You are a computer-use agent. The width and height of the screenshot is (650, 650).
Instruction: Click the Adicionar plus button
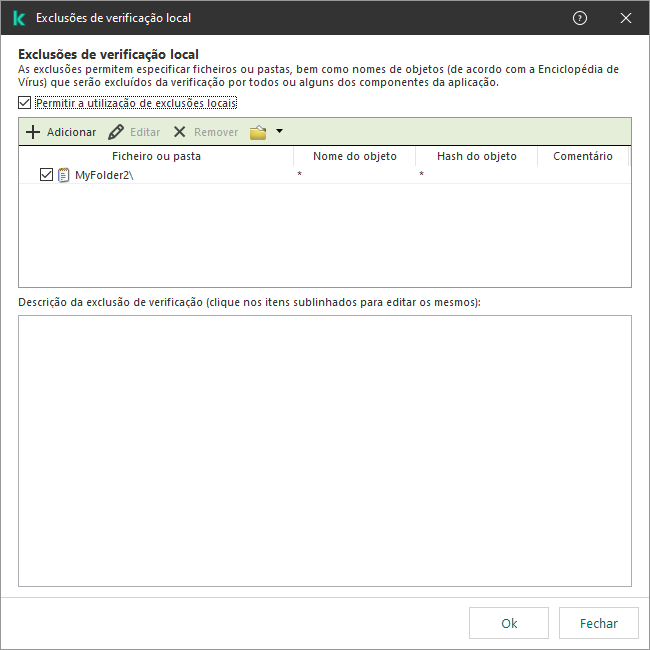point(61,132)
